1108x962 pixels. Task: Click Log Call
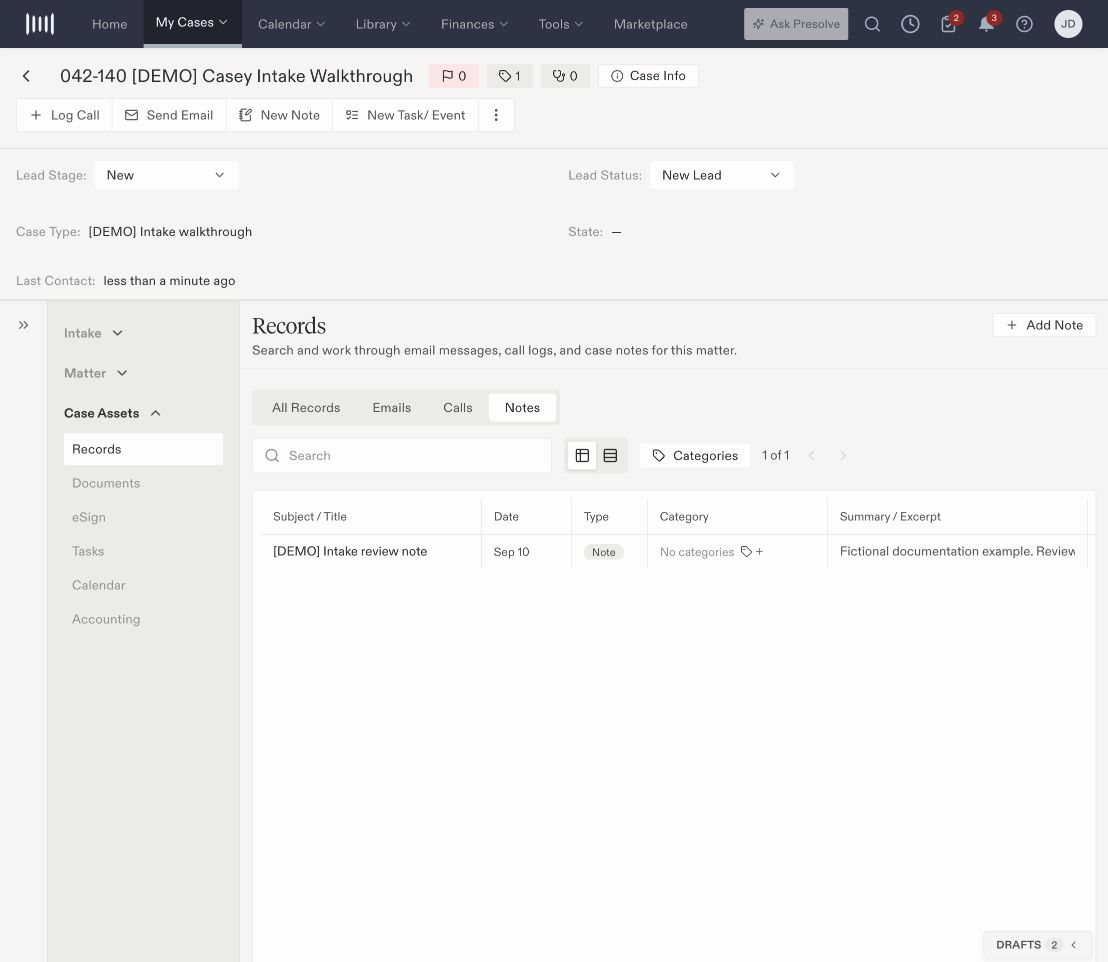click(x=64, y=115)
